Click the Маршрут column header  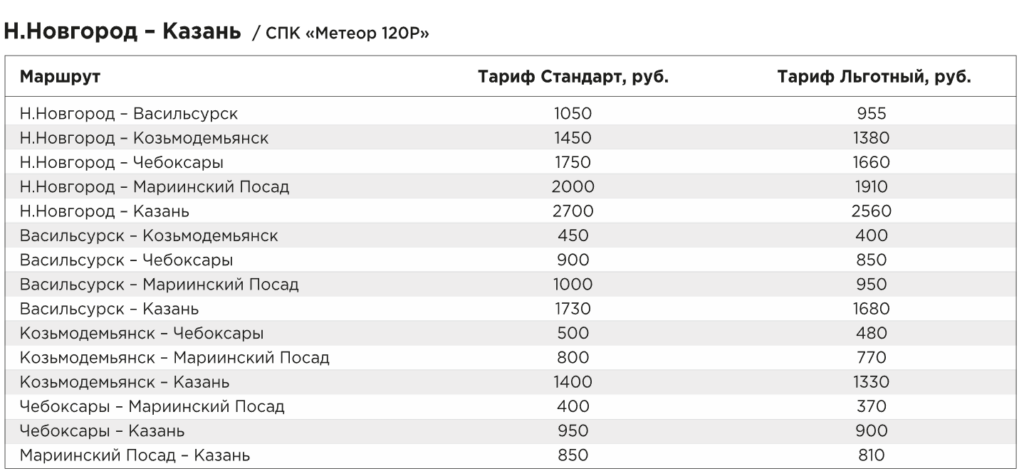(60, 76)
